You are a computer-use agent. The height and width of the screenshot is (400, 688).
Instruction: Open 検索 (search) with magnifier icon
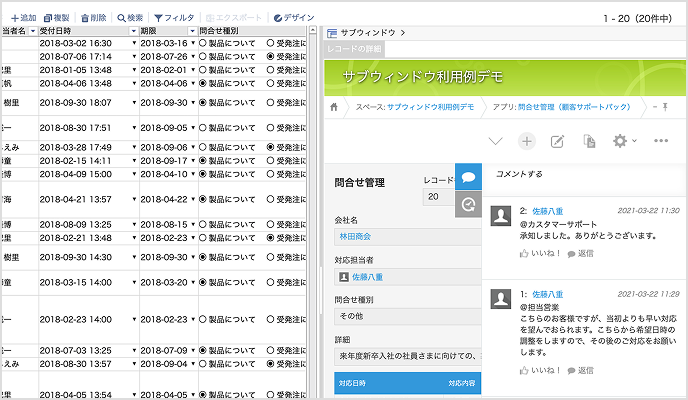pos(128,18)
